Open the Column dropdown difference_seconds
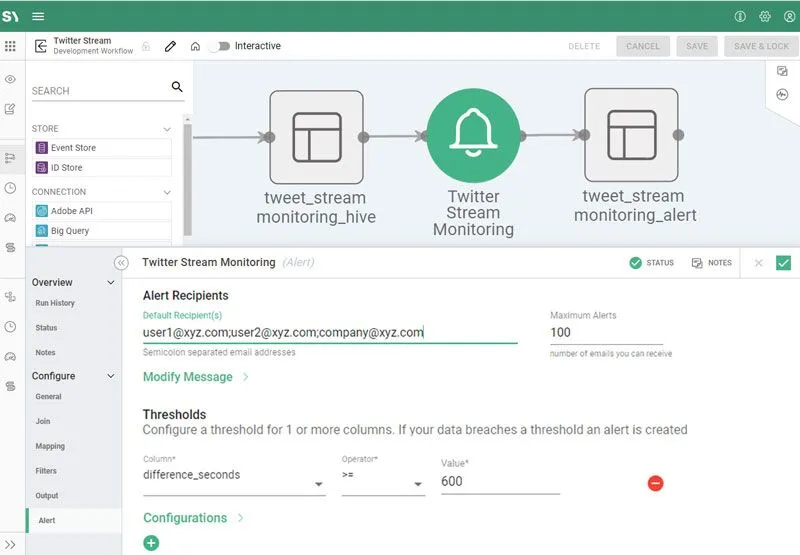The image size is (800, 555). [234, 477]
